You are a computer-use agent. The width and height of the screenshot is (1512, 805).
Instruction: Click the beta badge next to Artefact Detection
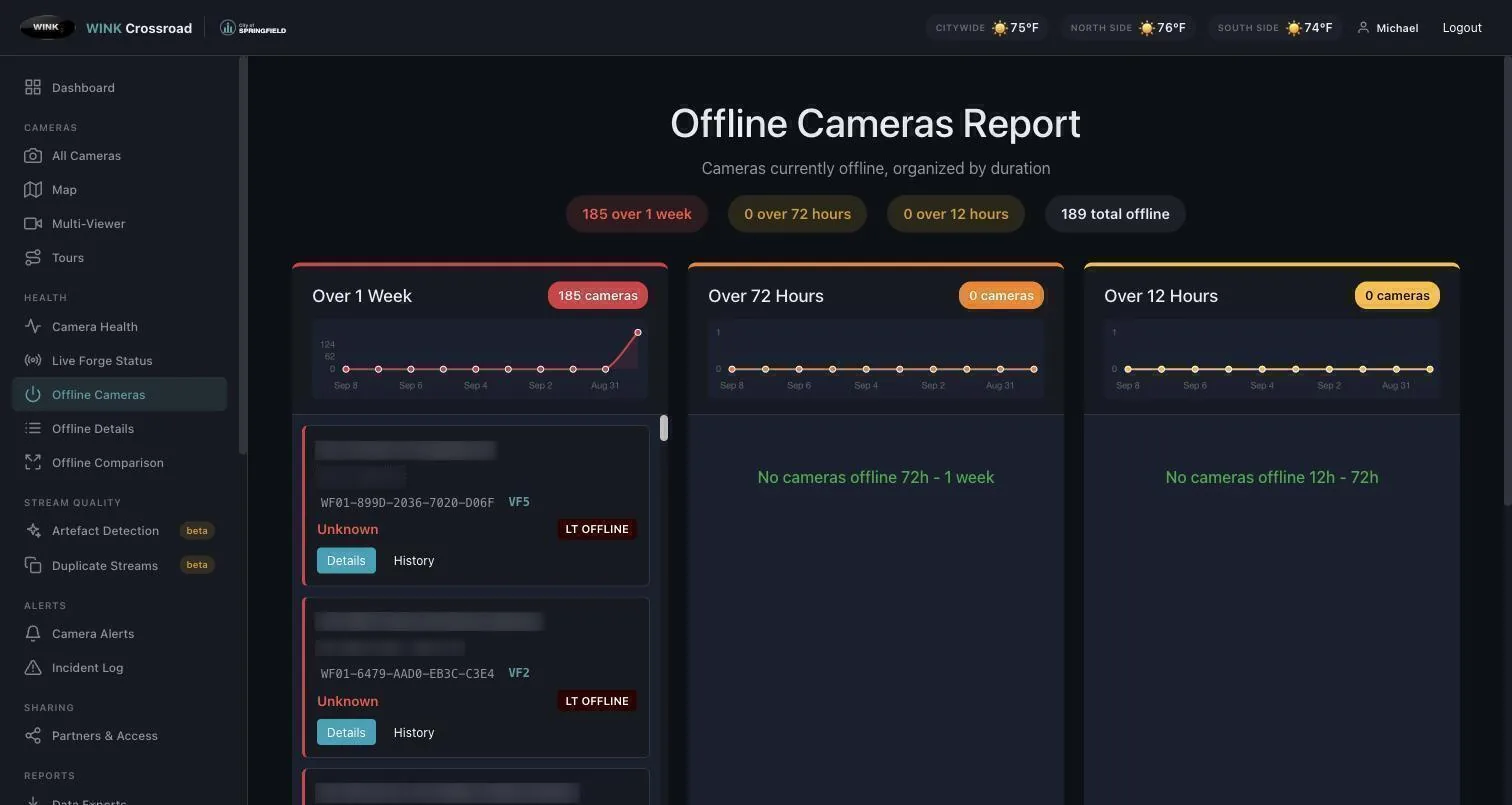(197, 531)
